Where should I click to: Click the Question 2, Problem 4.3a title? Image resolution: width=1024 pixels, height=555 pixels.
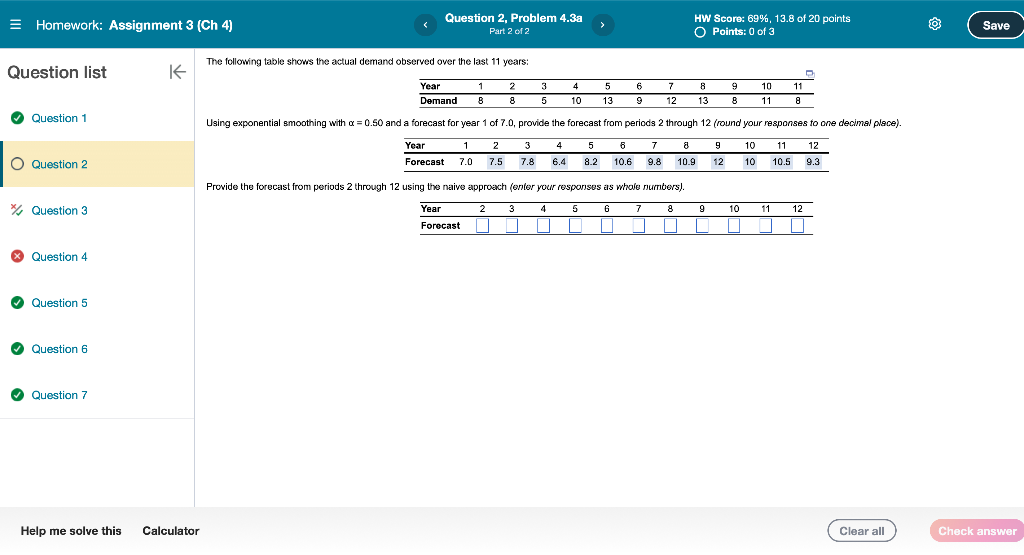coord(513,18)
